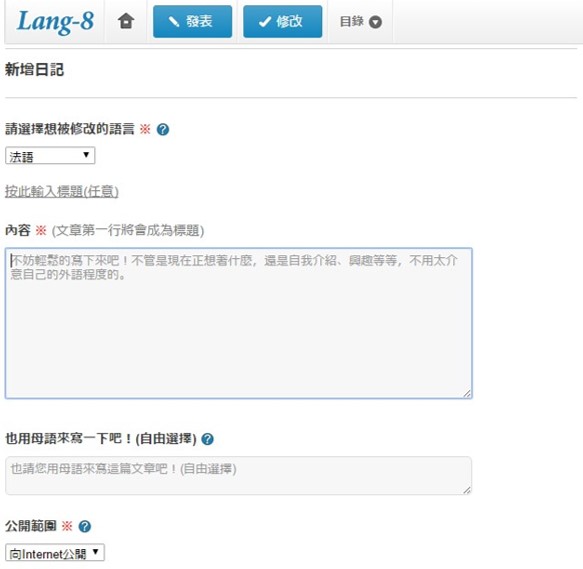Click the Lang-8 logo
Screen dimensions: 583x569
click(55, 21)
